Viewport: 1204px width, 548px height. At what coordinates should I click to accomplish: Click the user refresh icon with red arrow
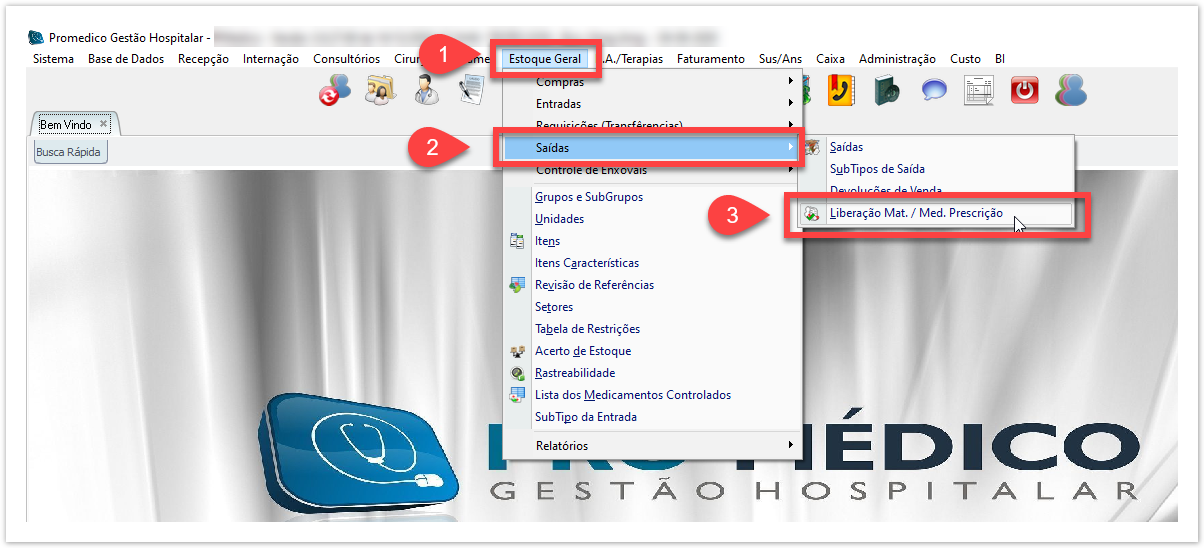click(334, 91)
